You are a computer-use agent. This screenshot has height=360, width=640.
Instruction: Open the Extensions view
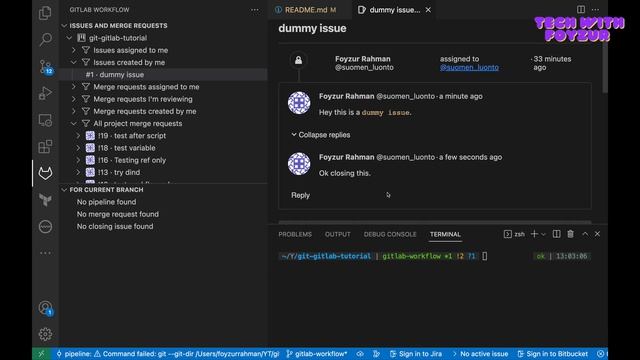(x=45, y=147)
